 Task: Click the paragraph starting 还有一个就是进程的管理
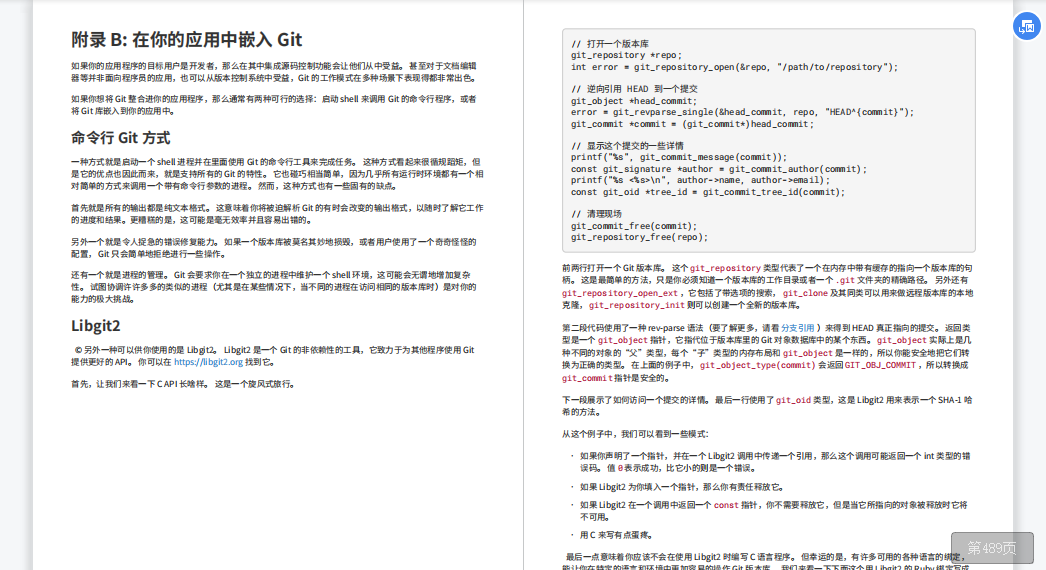(274, 286)
